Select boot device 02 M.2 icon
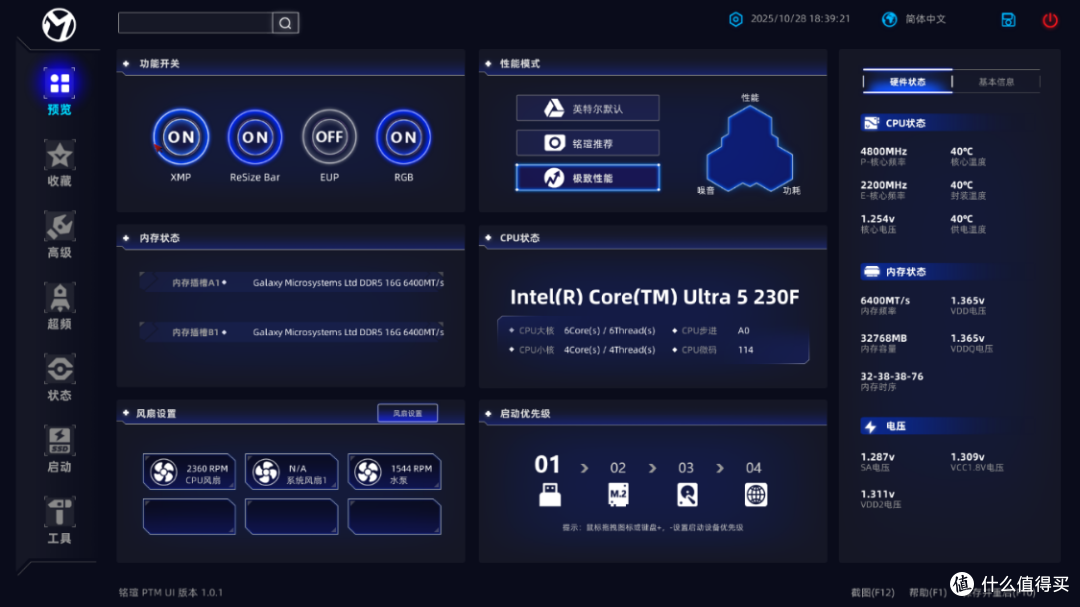The width and height of the screenshot is (1080, 607). coord(618,495)
